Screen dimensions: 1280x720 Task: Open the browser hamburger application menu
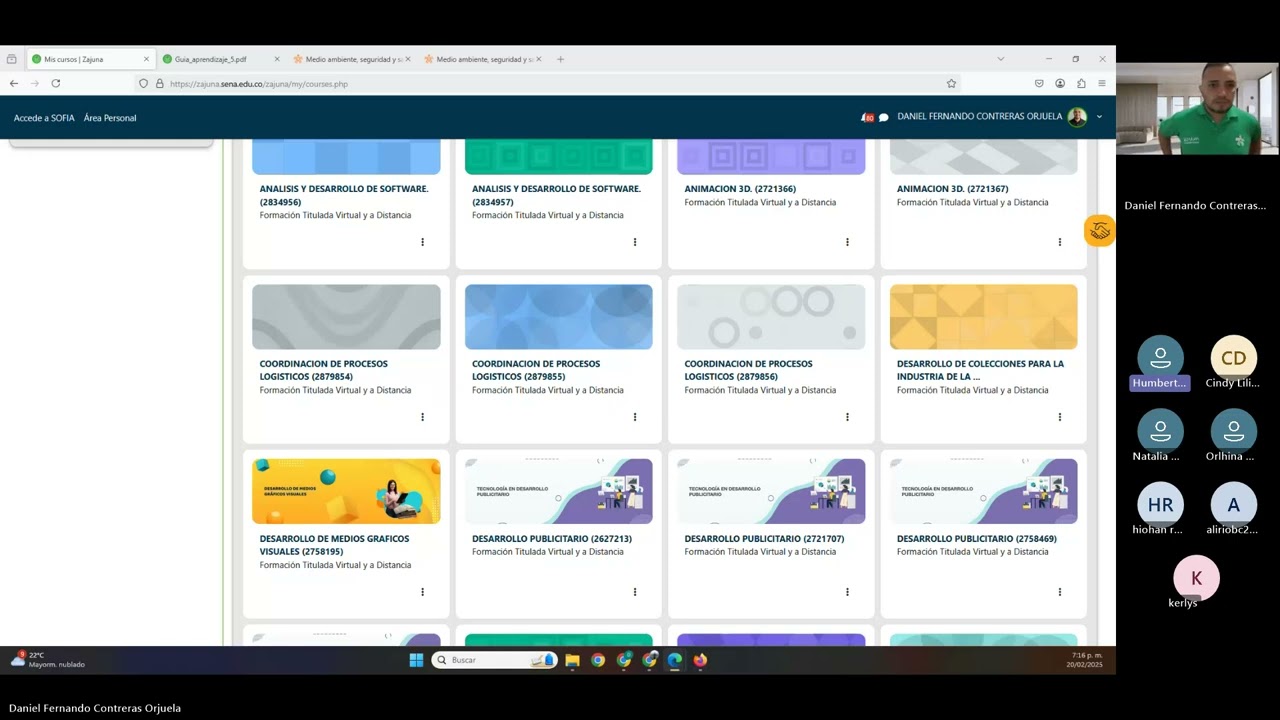pos(1102,84)
